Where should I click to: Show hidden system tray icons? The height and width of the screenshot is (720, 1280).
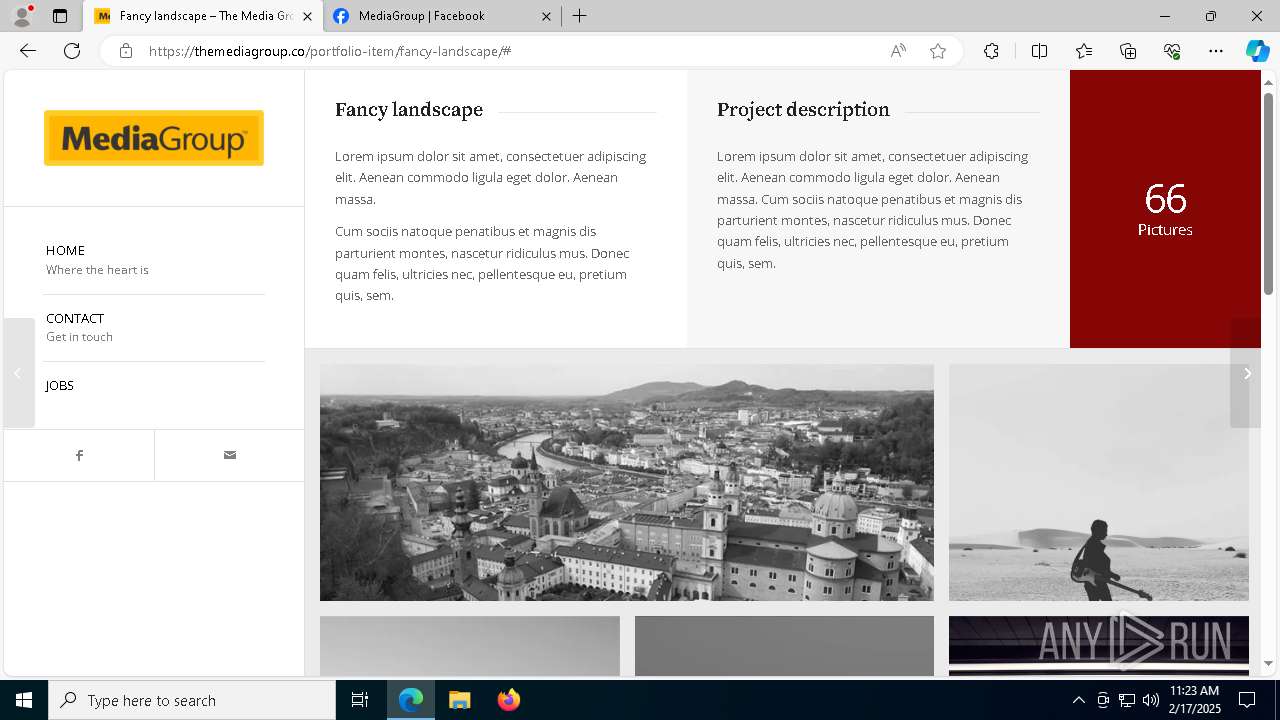1078,700
